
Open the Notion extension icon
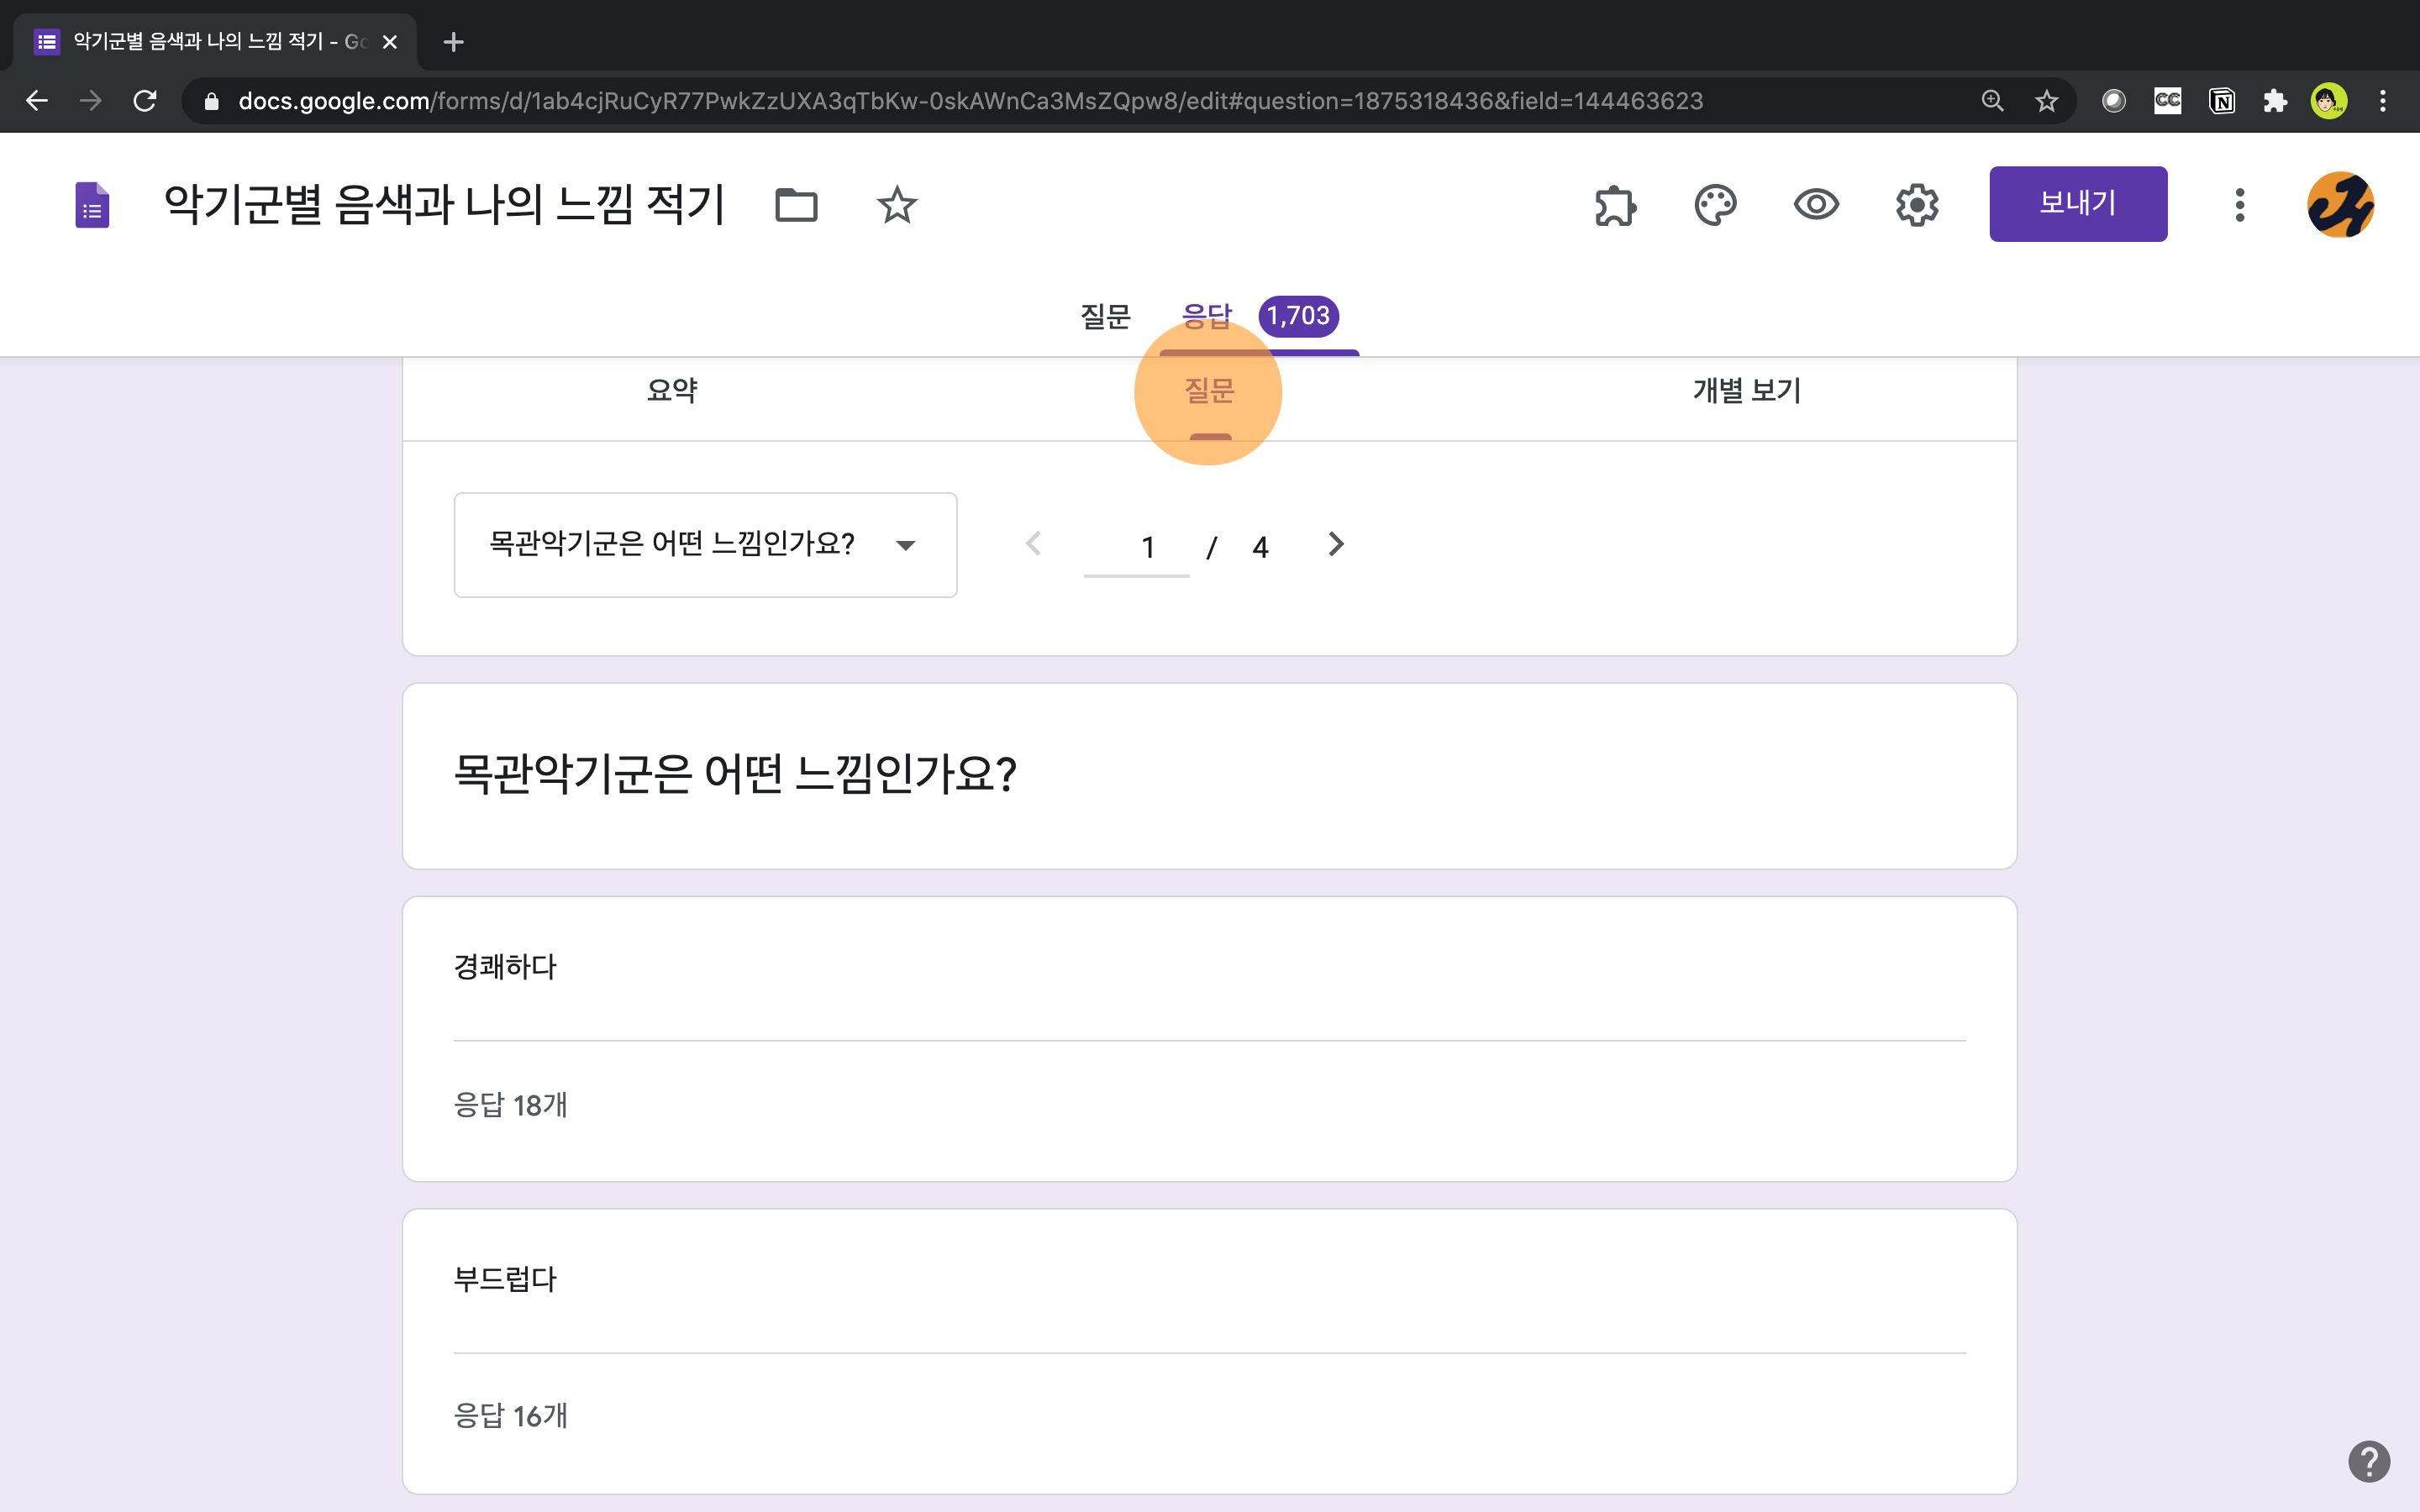point(2221,101)
